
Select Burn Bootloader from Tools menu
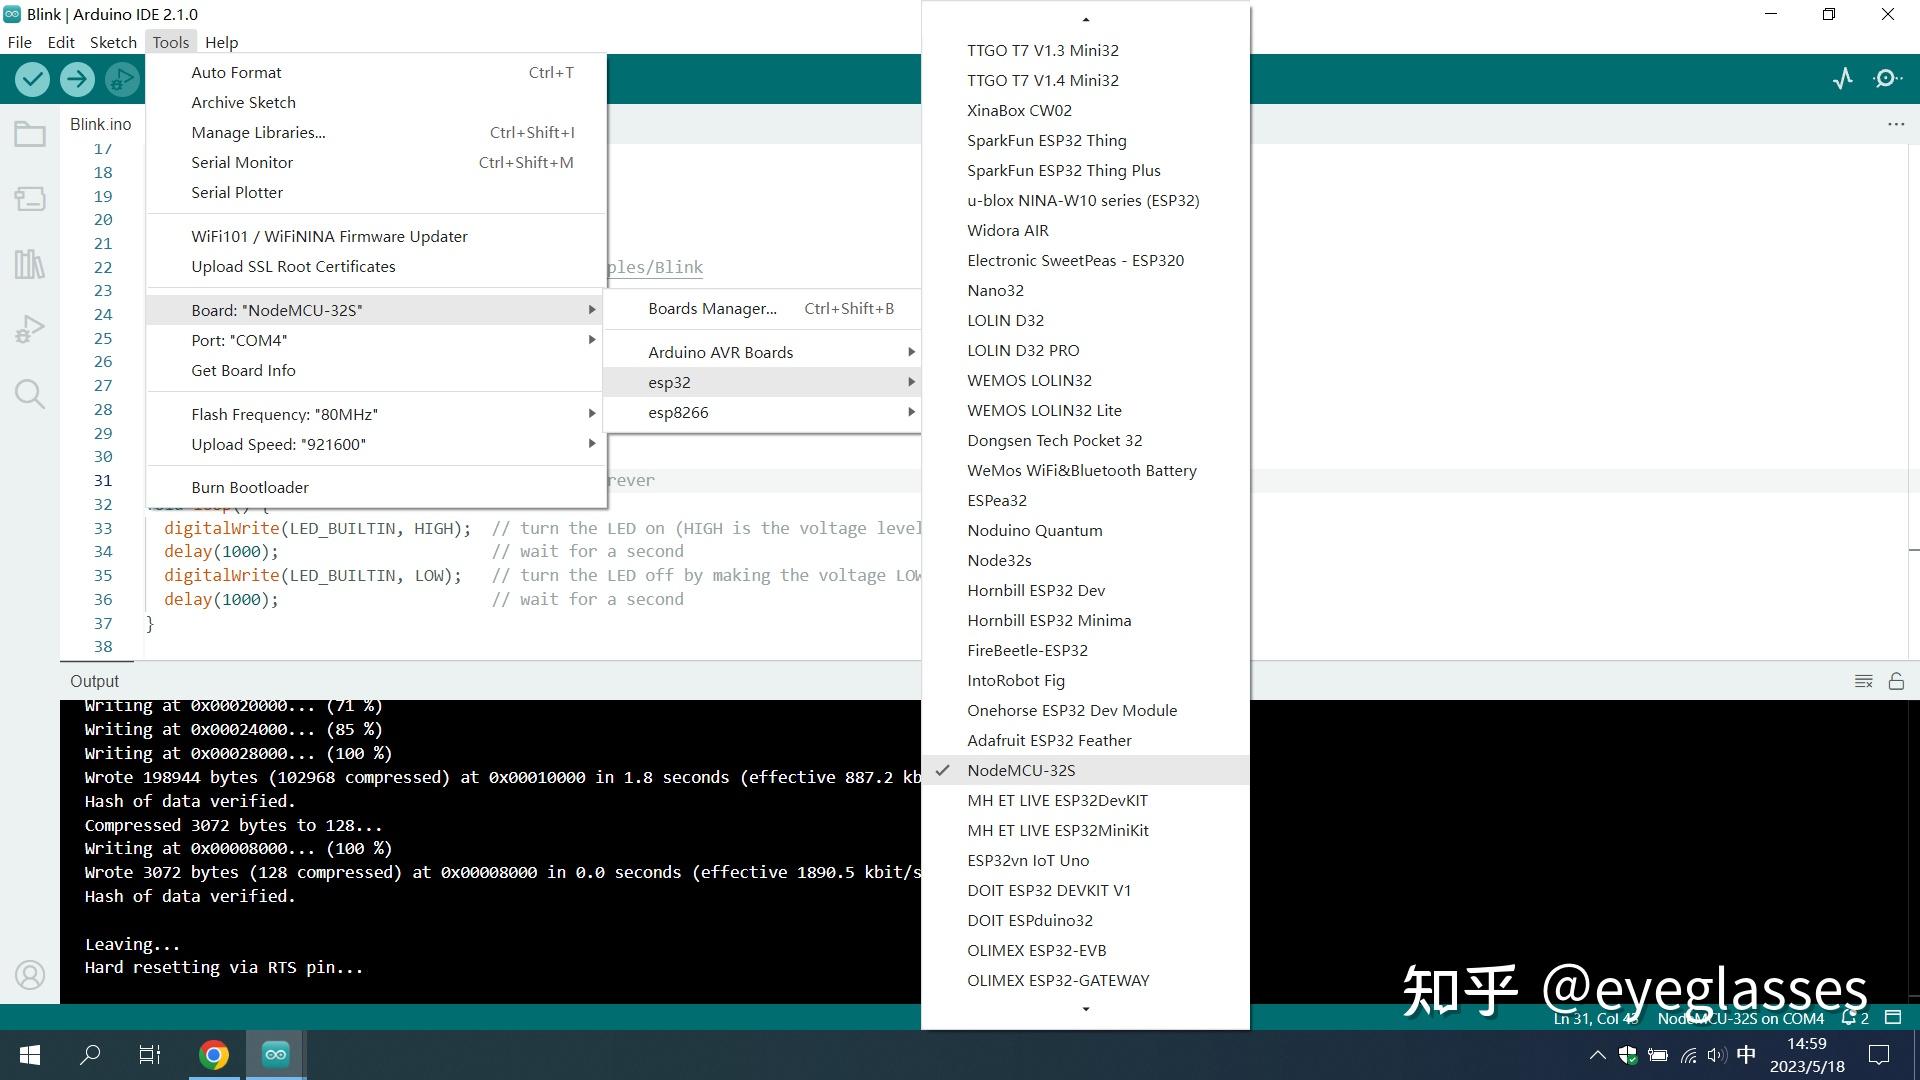250,487
